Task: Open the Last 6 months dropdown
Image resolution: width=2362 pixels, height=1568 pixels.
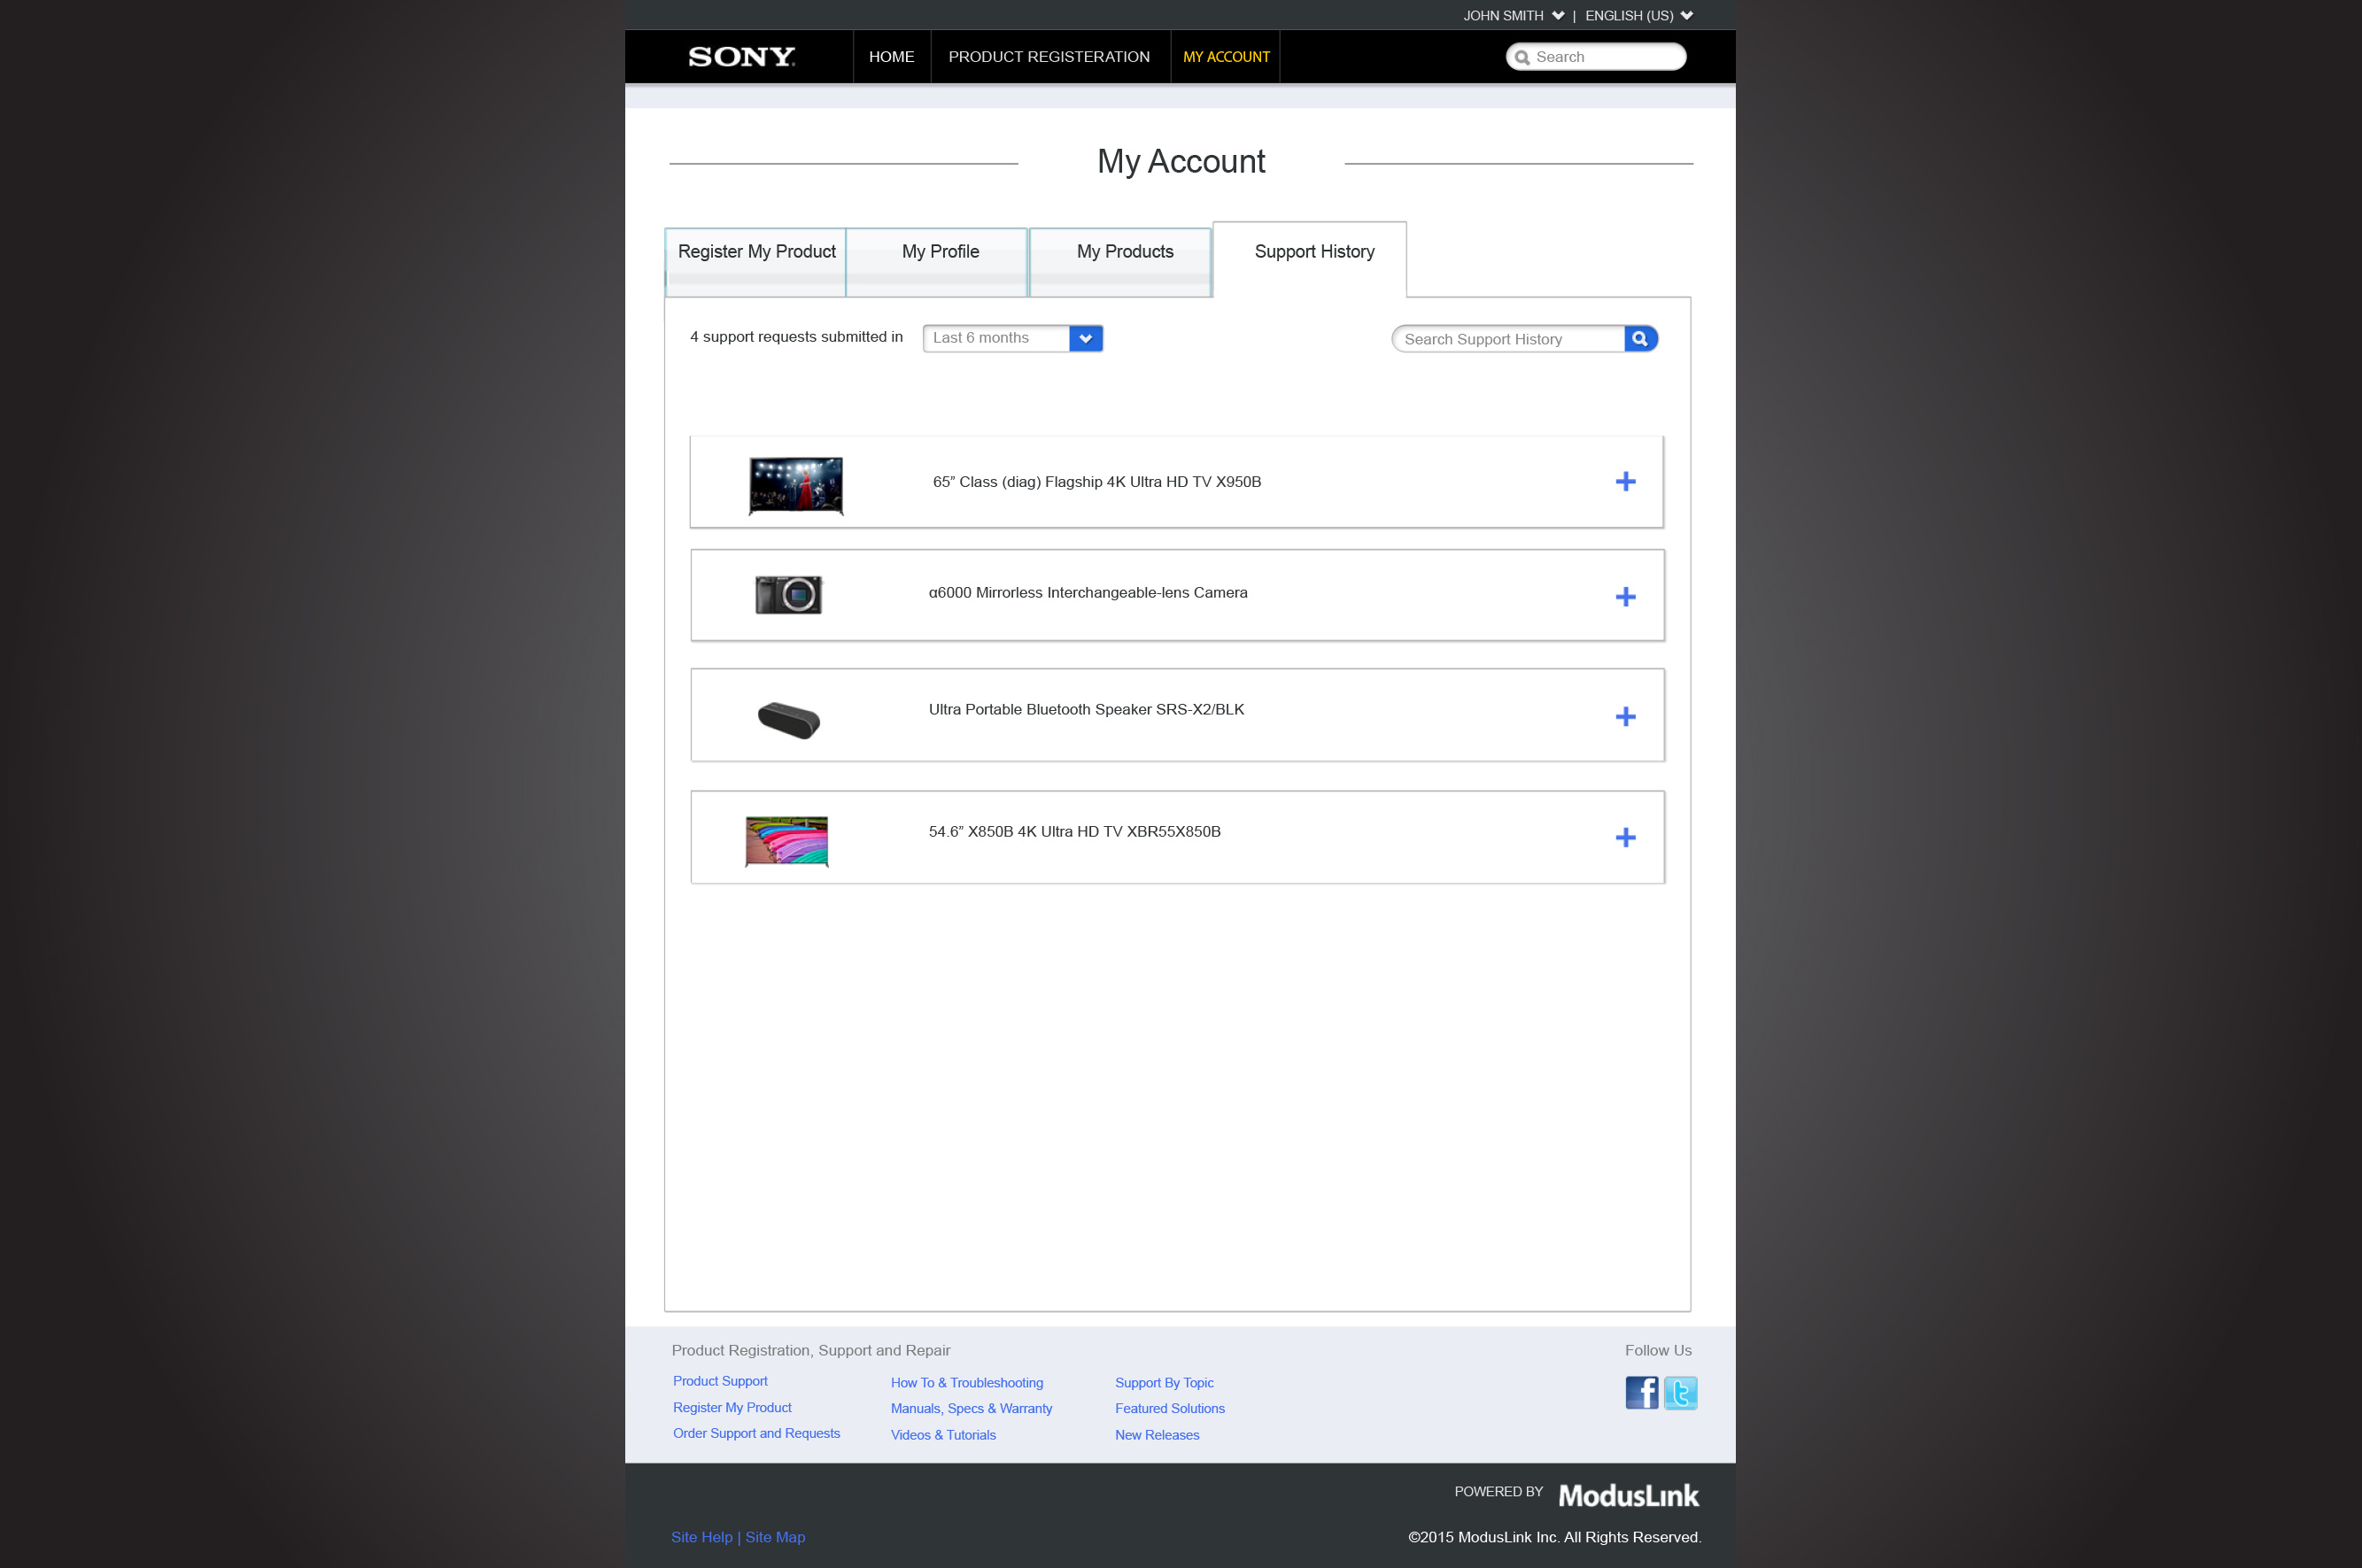Action: coord(1012,338)
